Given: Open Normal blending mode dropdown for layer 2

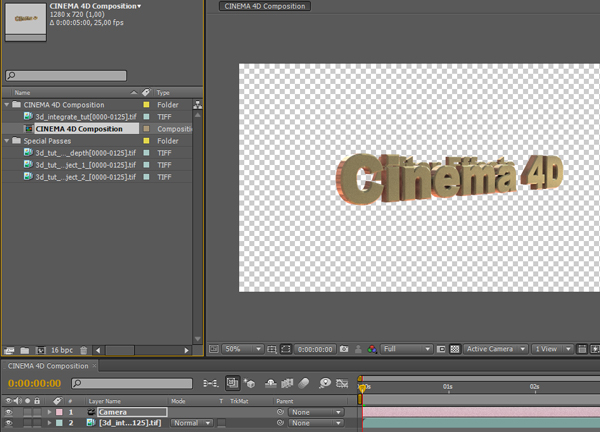Looking at the screenshot, I should click(192, 423).
